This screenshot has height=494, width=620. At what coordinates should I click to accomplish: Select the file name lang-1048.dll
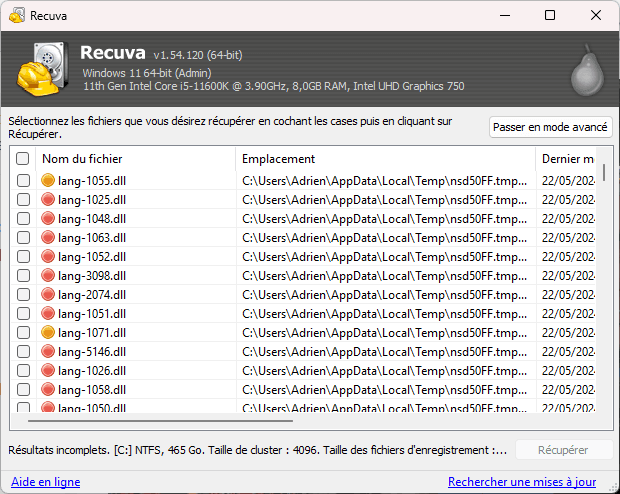92,219
